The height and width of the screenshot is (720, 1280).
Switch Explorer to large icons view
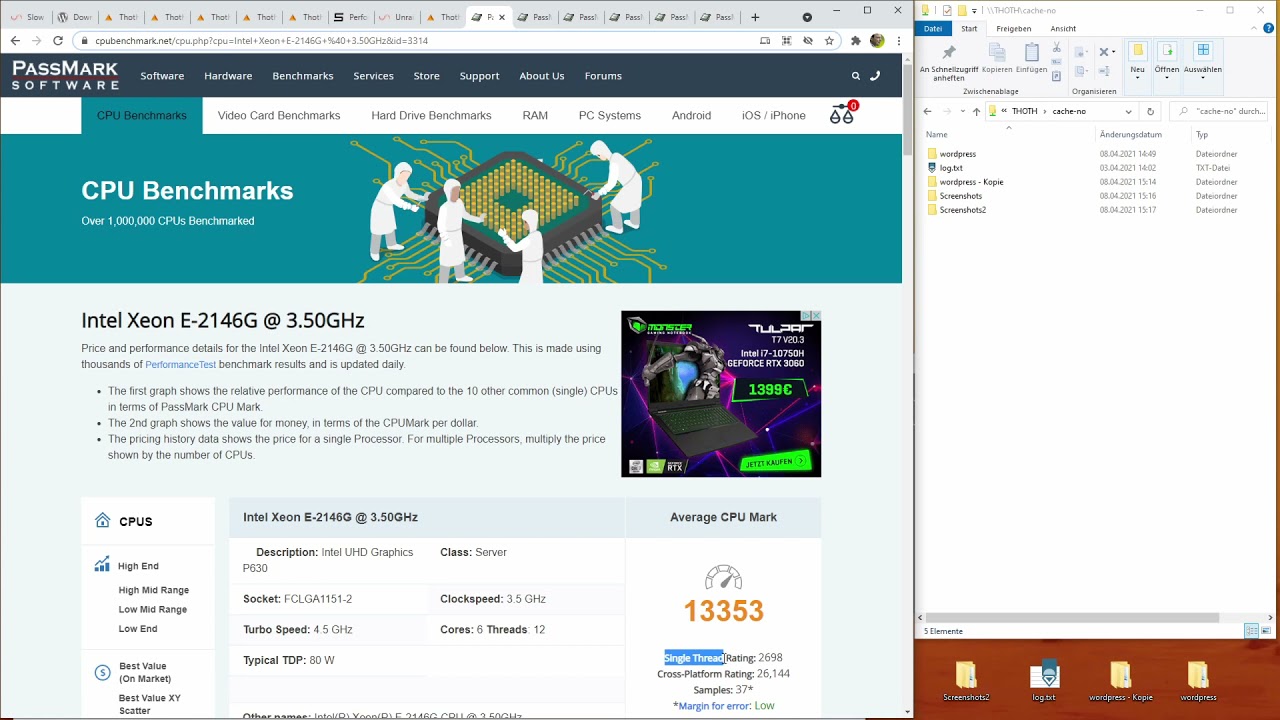pyautogui.click(x=1266, y=631)
